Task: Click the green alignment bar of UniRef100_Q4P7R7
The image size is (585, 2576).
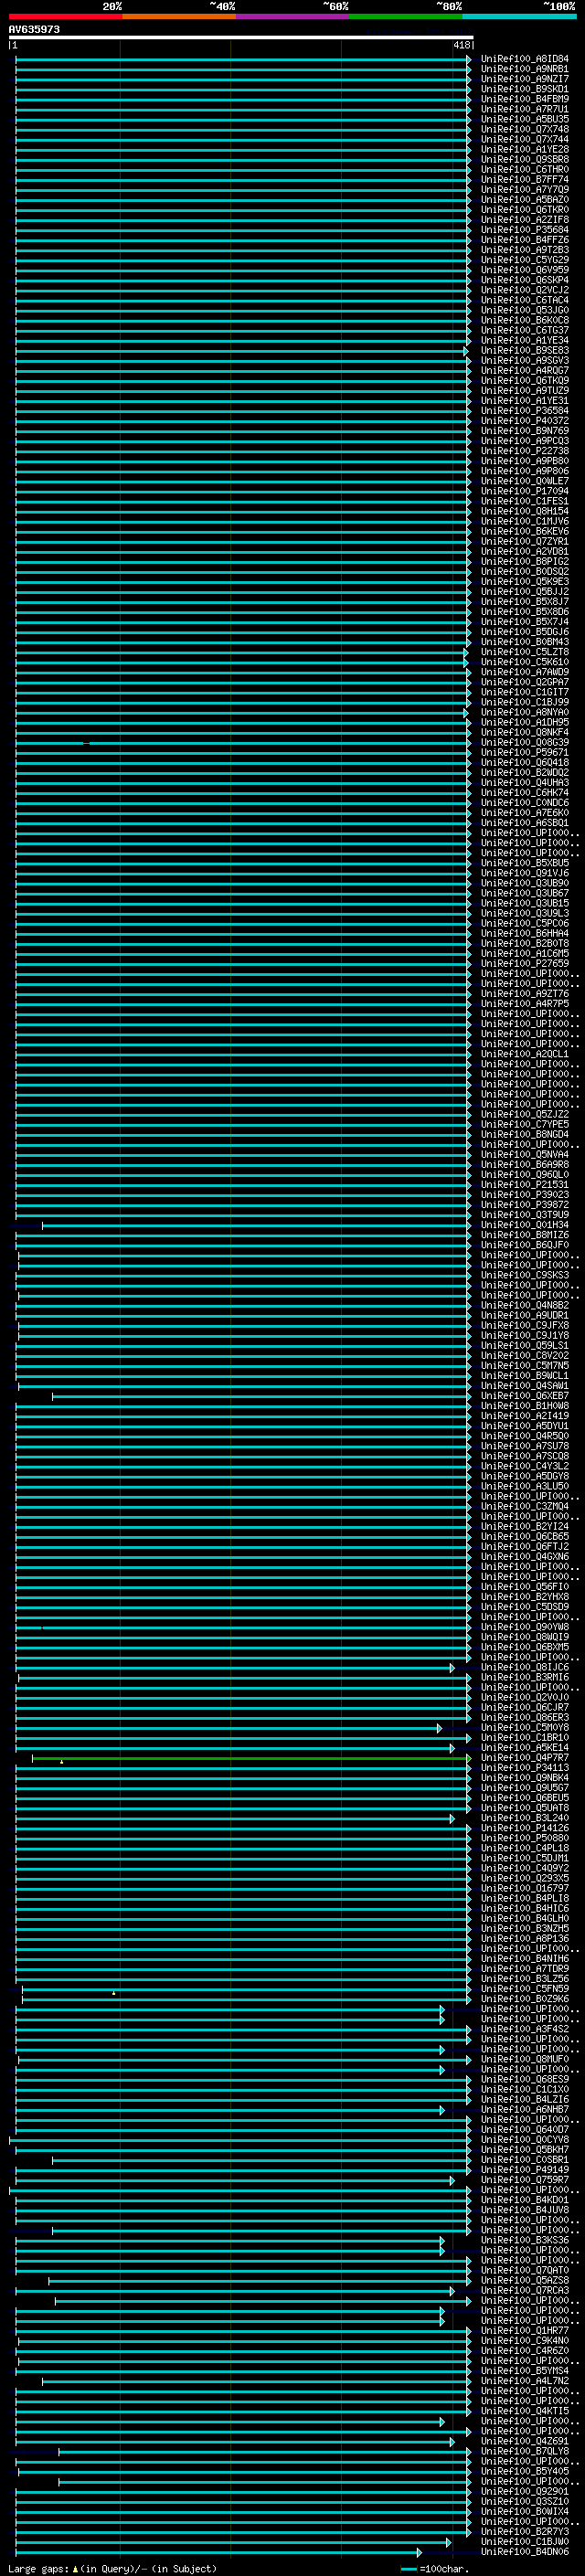Action: pos(250,1758)
